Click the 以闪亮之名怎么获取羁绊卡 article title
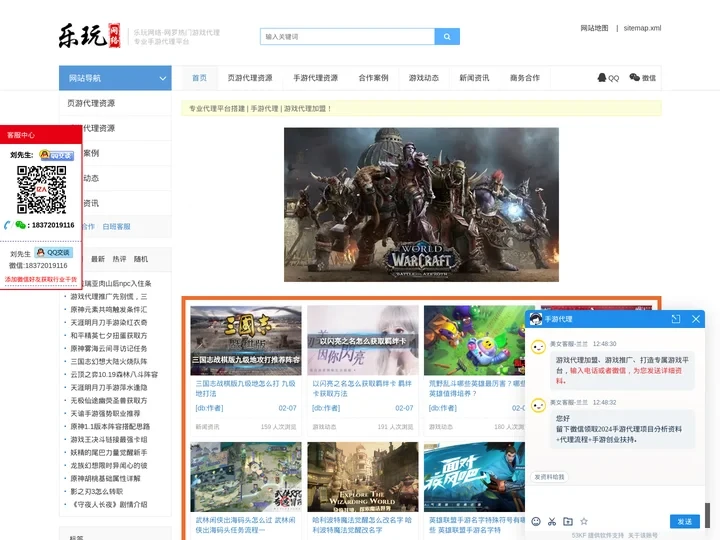The image size is (720, 540). [x=362, y=388]
